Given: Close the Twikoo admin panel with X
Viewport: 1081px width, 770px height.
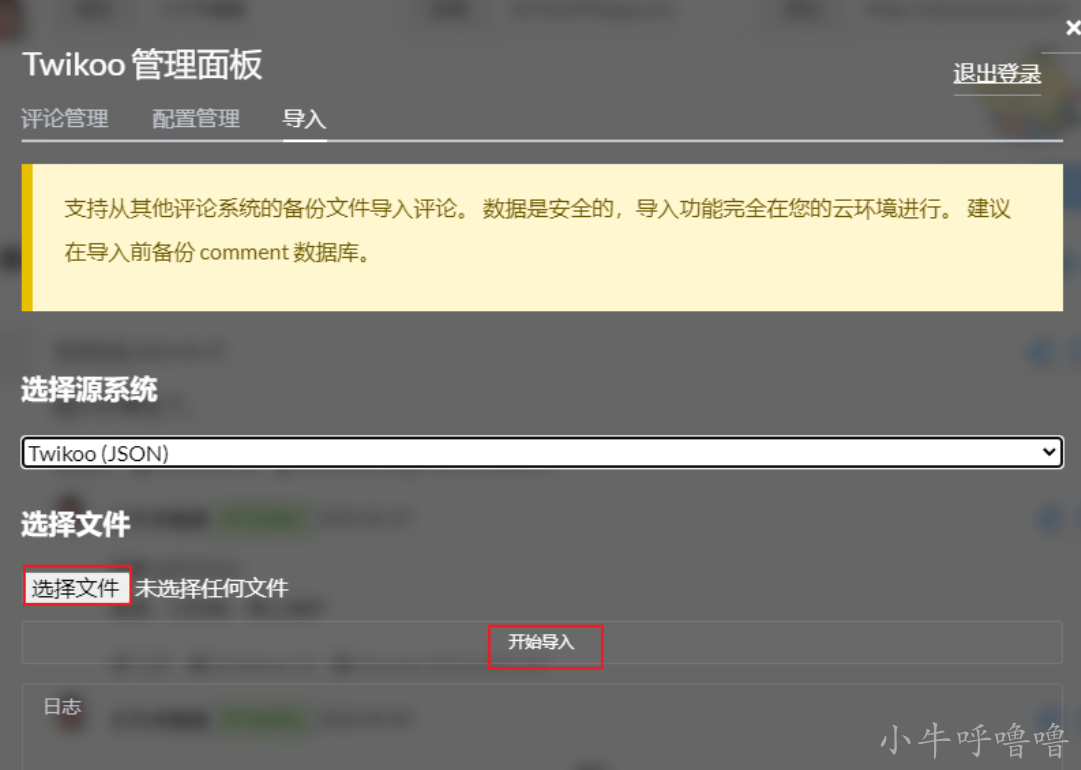Looking at the screenshot, I should pyautogui.click(x=1073, y=28).
